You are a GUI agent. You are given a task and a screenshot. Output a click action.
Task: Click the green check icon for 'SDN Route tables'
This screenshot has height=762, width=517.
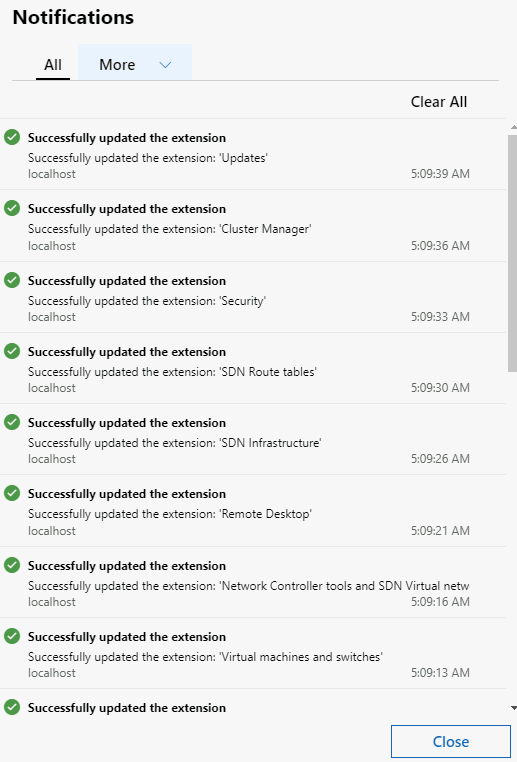click(12, 351)
